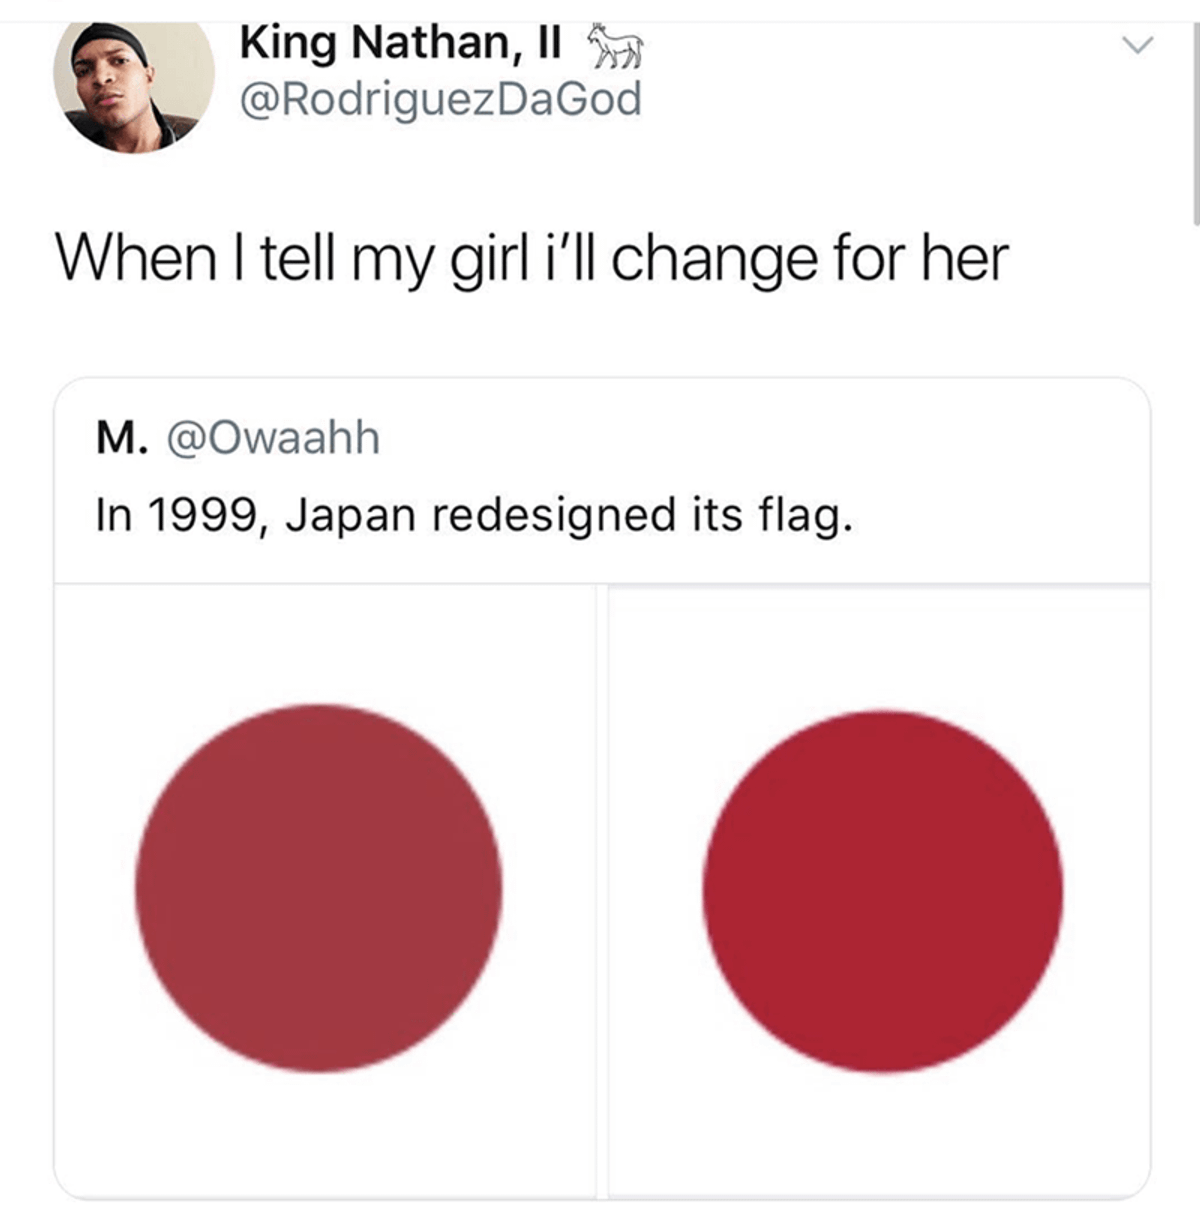1200x1221 pixels.
Task: Open King Nathan's profile picture
Action: pos(134,88)
